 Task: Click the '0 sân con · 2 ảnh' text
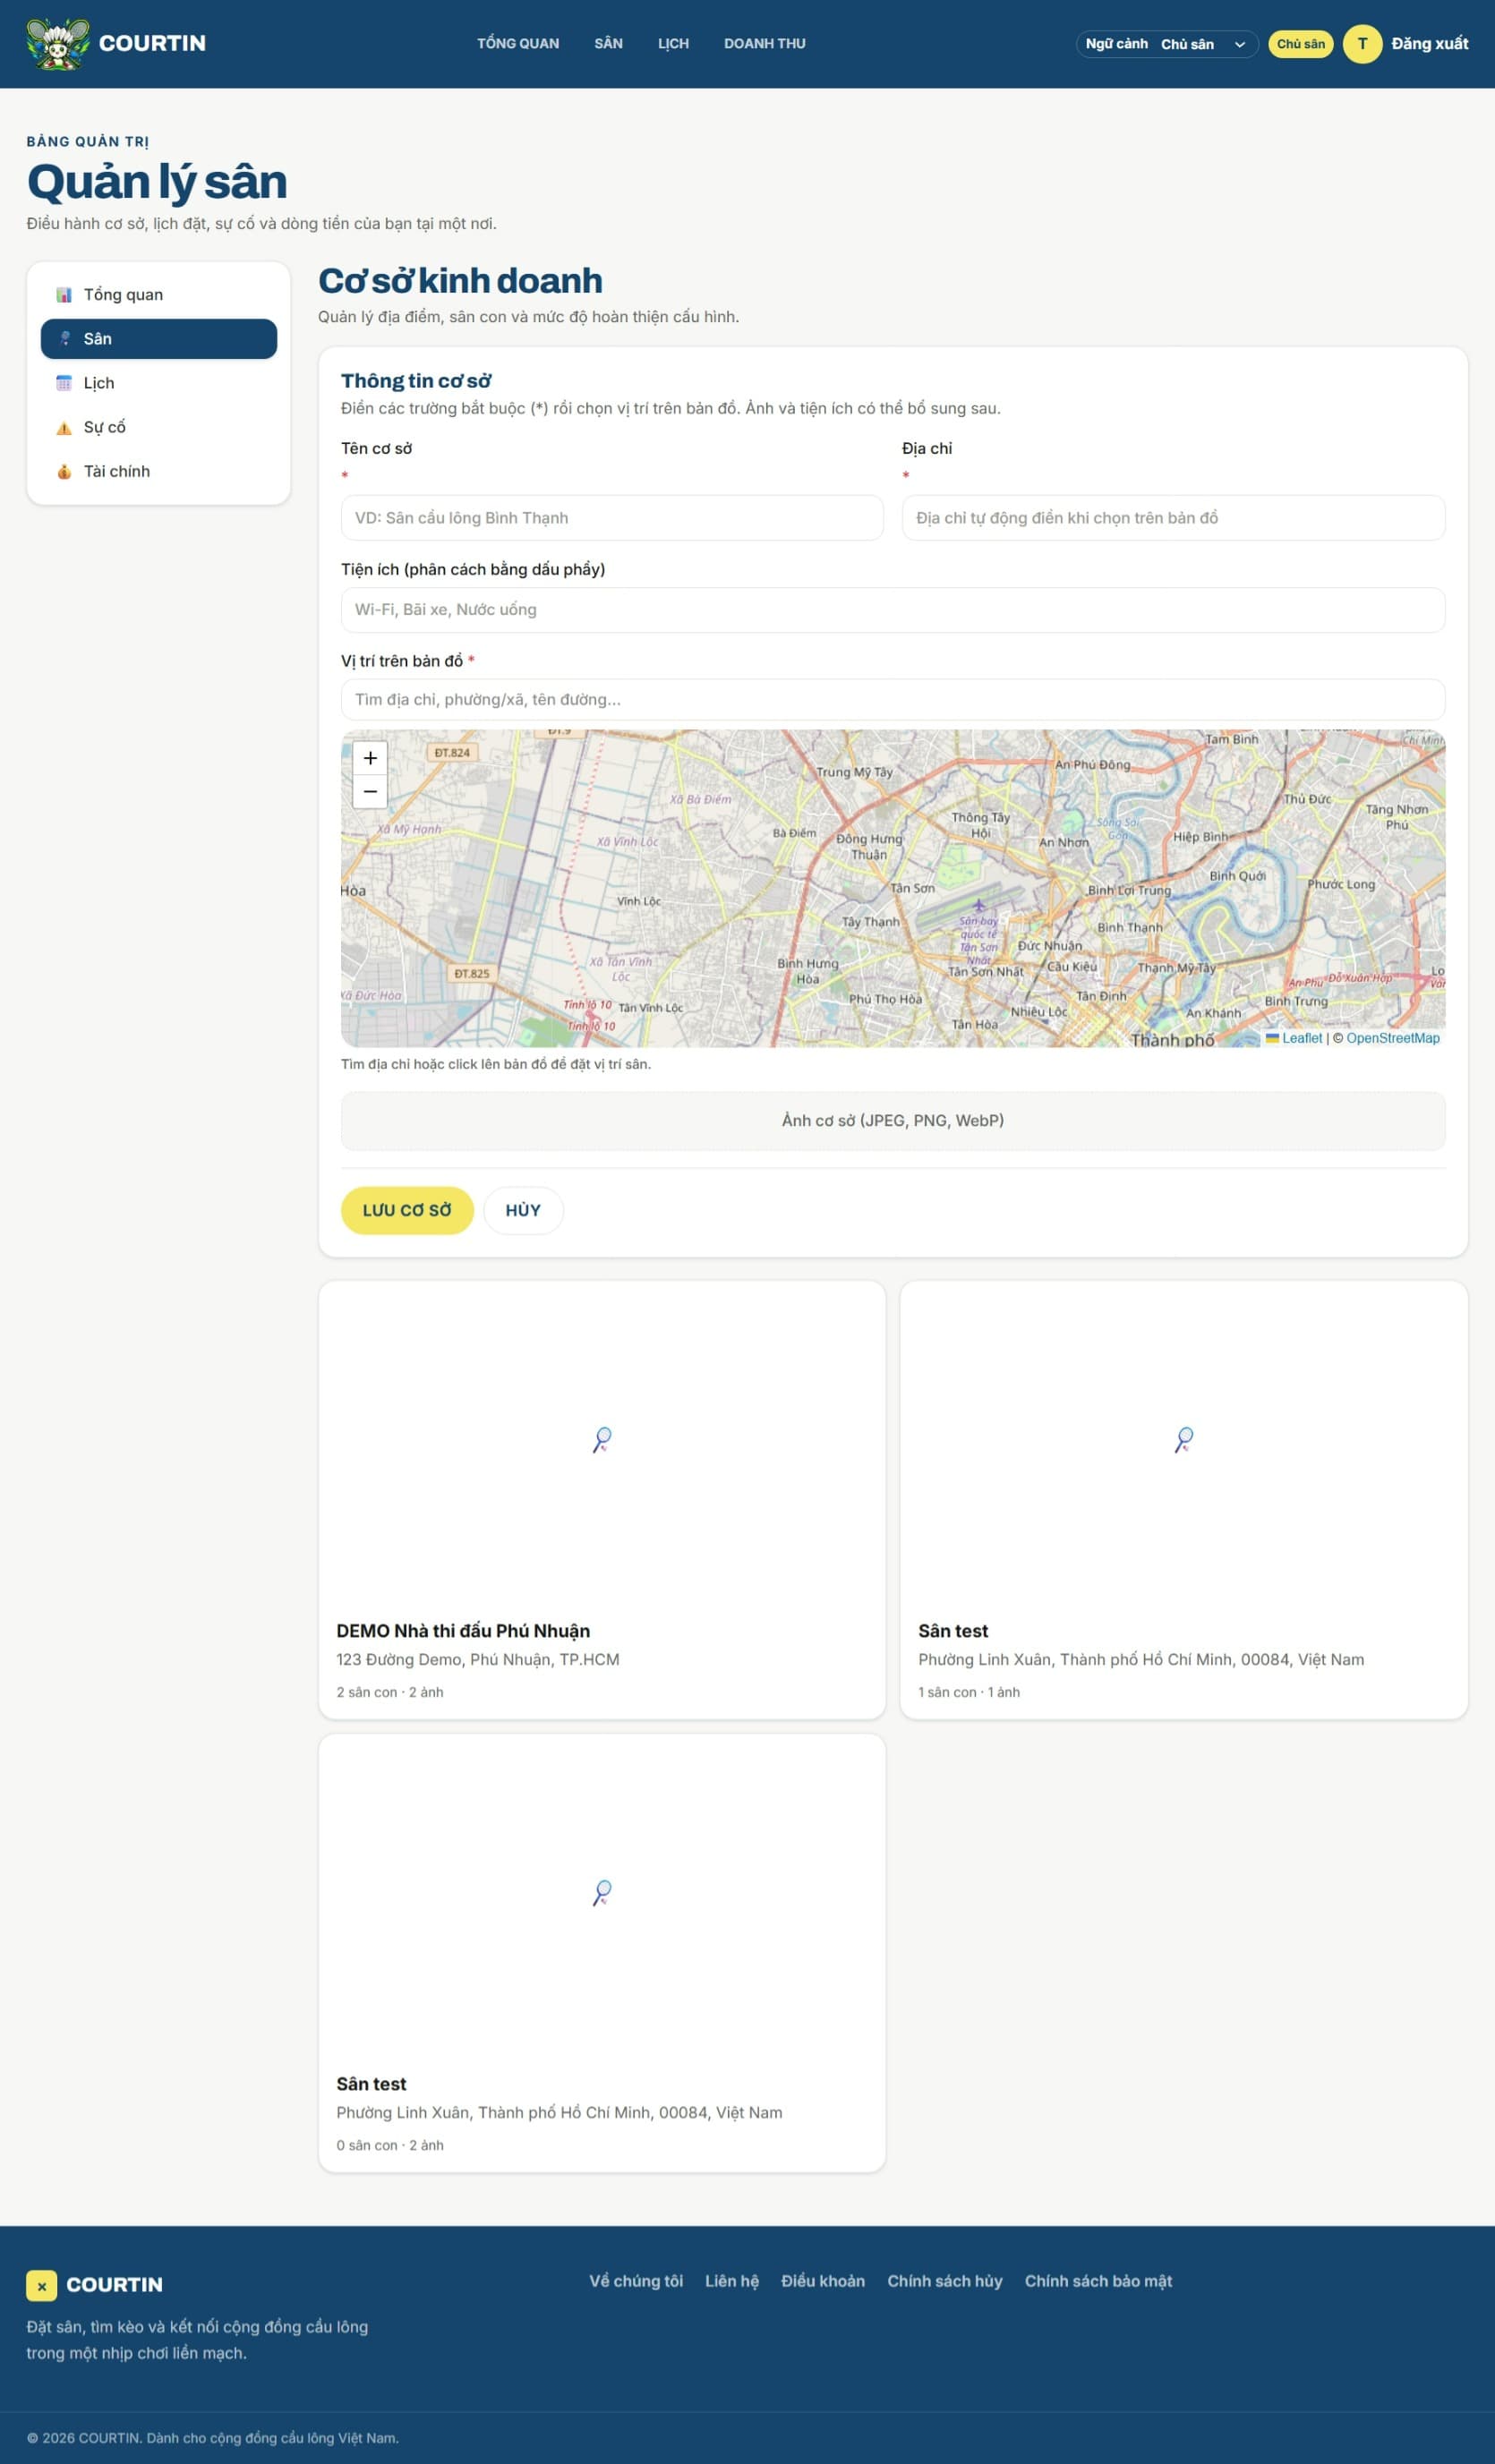point(390,2145)
